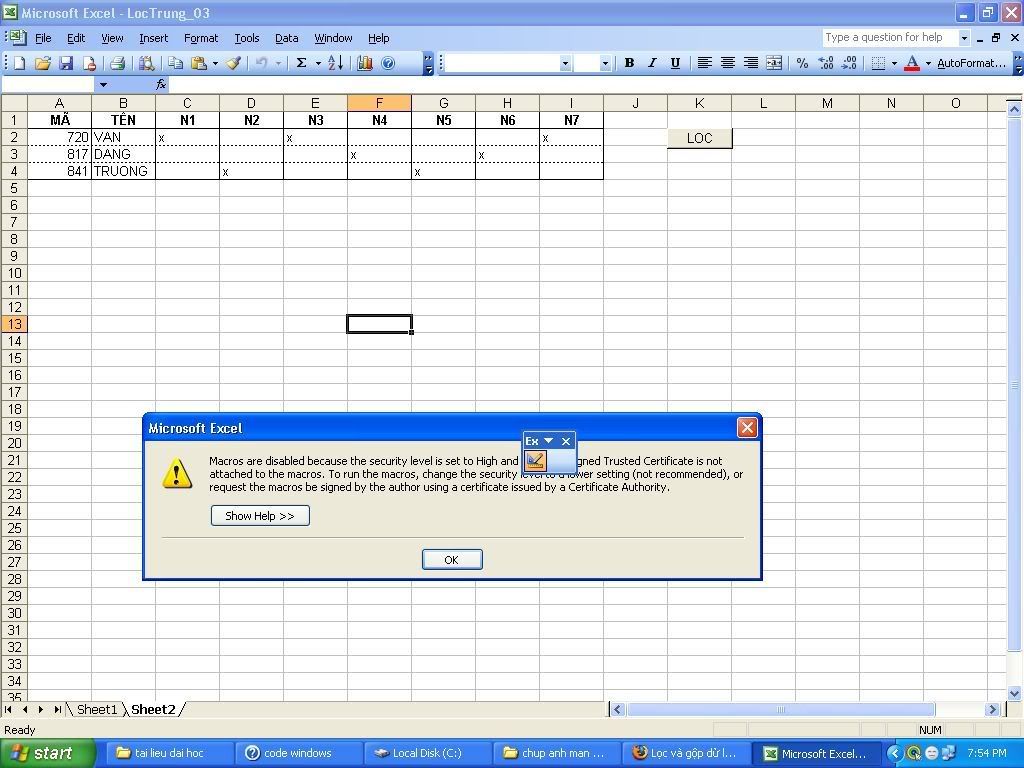The width and height of the screenshot is (1024, 768).
Task: Insert AutoSum with the sigma icon
Action: coord(301,63)
